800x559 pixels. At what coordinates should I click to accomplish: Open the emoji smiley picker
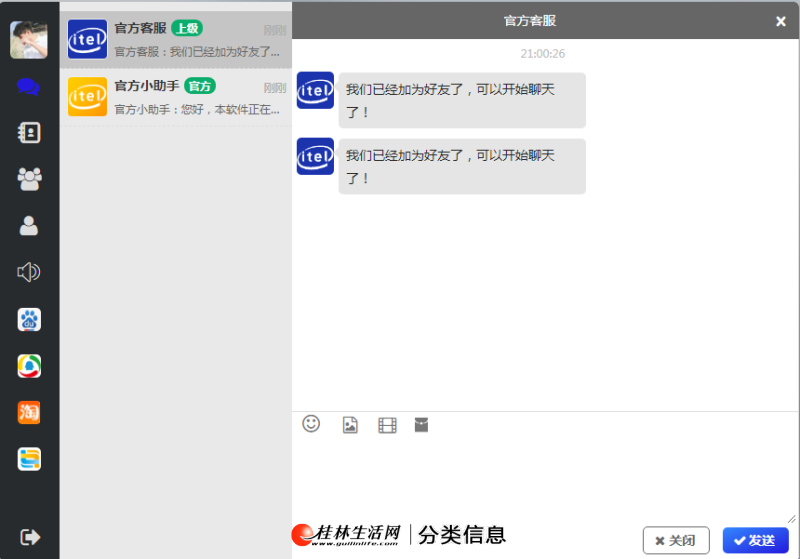(311, 423)
